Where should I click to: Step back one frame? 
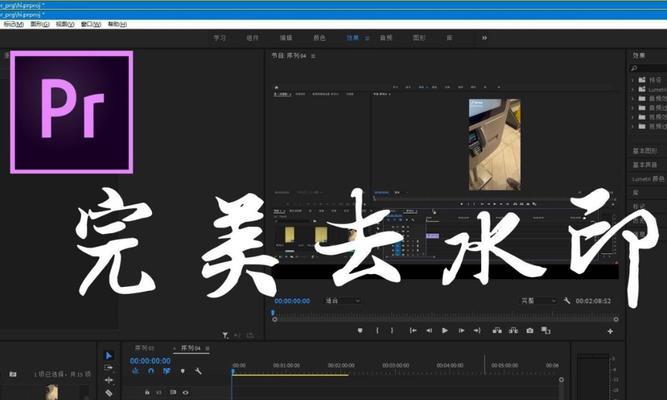click(x=429, y=331)
